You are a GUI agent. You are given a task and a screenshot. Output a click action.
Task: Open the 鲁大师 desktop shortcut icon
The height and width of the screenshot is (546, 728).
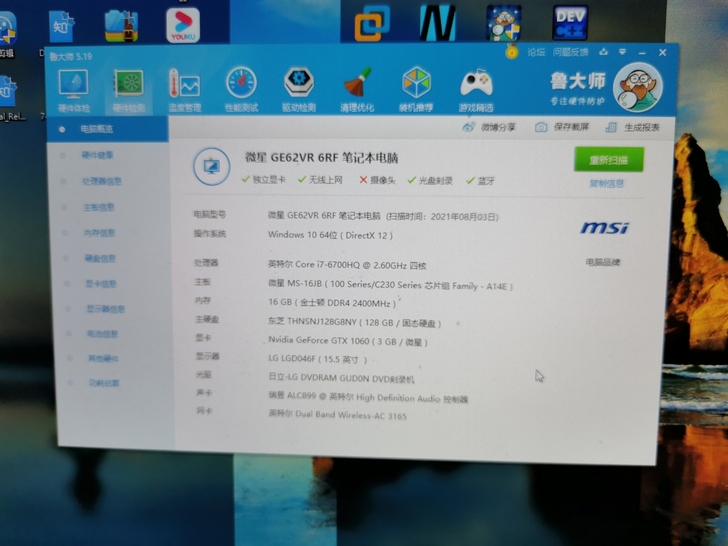[x=504, y=23]
